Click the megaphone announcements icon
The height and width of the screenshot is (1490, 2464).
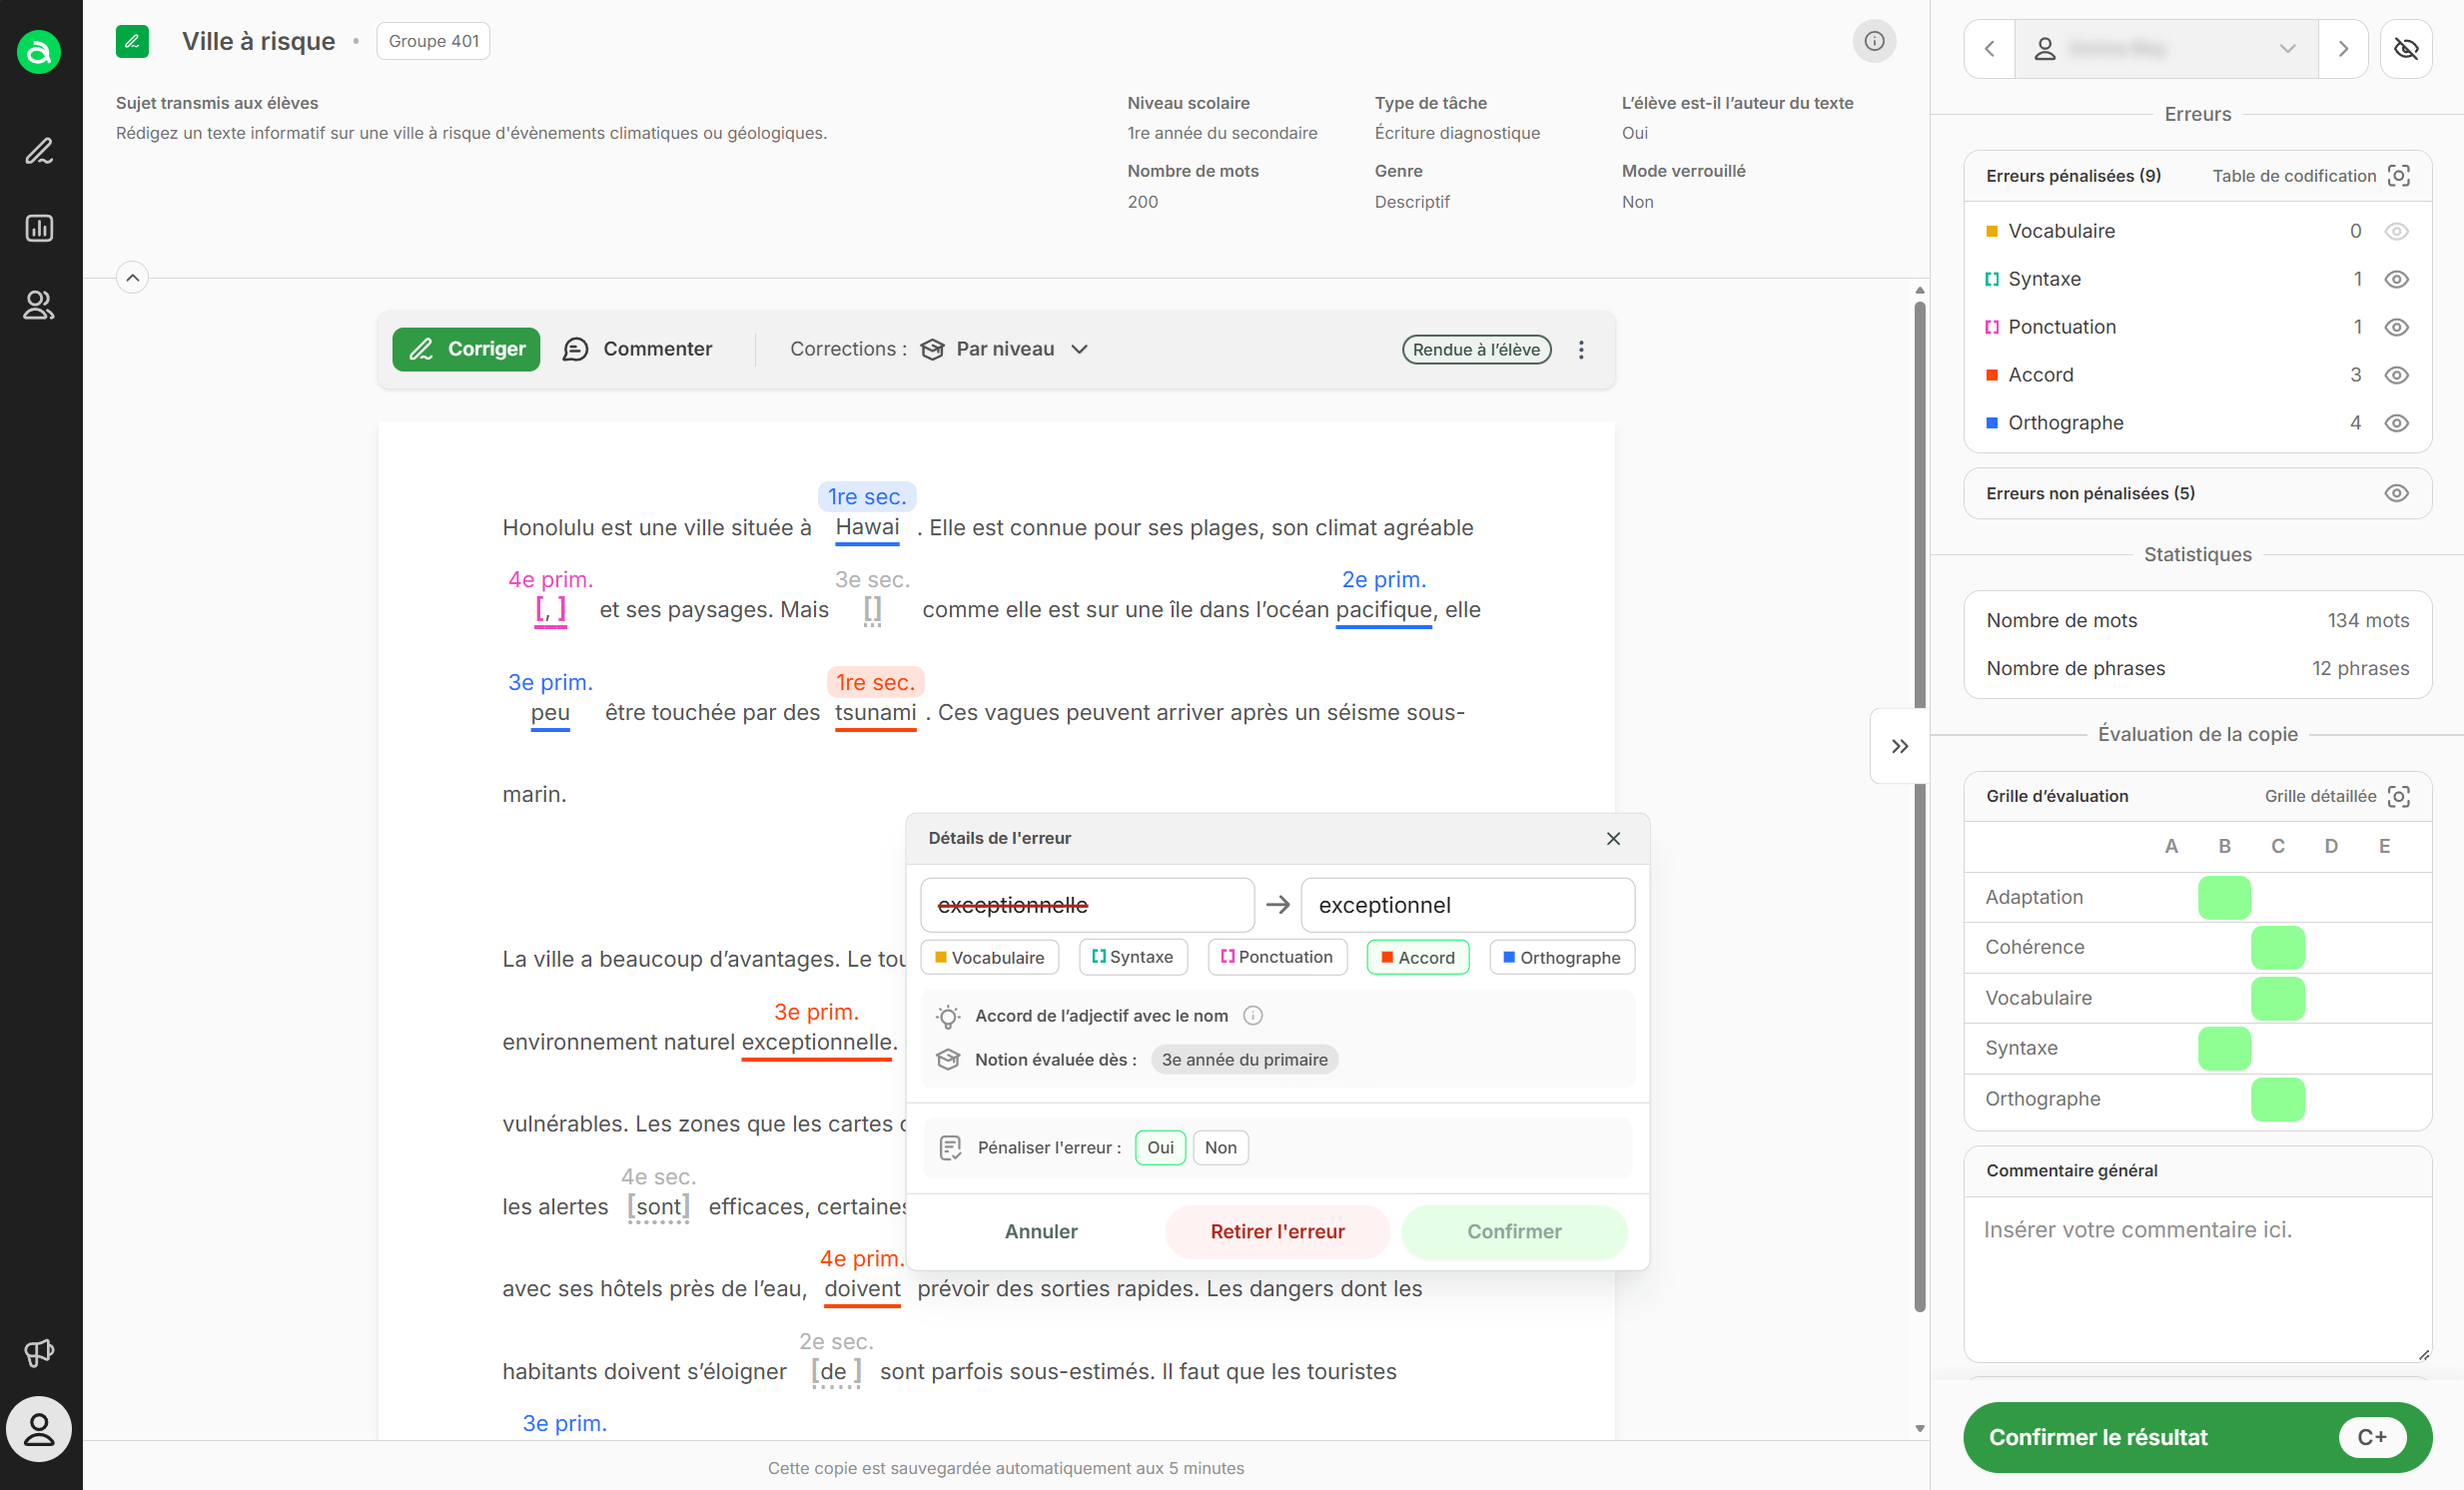coord(39,1352)
